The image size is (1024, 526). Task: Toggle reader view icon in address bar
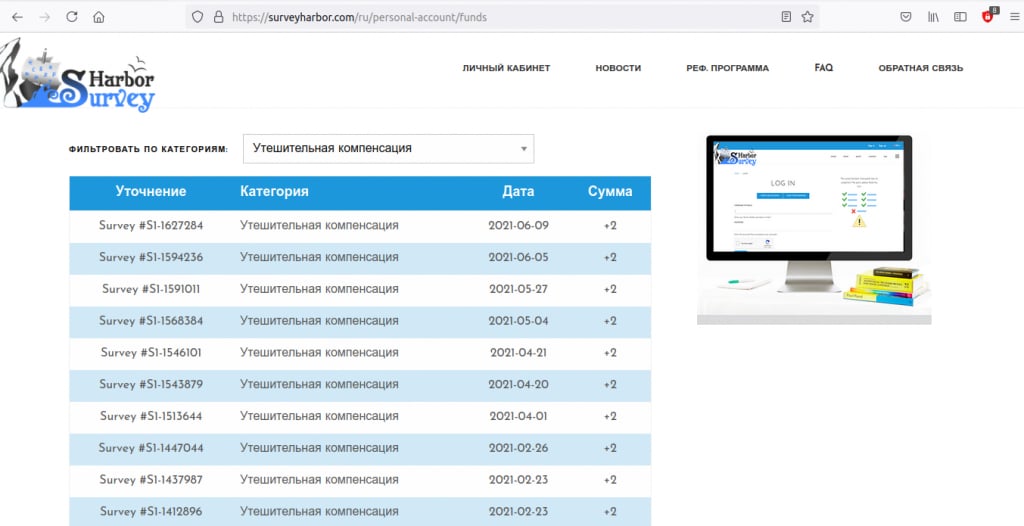click(786, 17)
